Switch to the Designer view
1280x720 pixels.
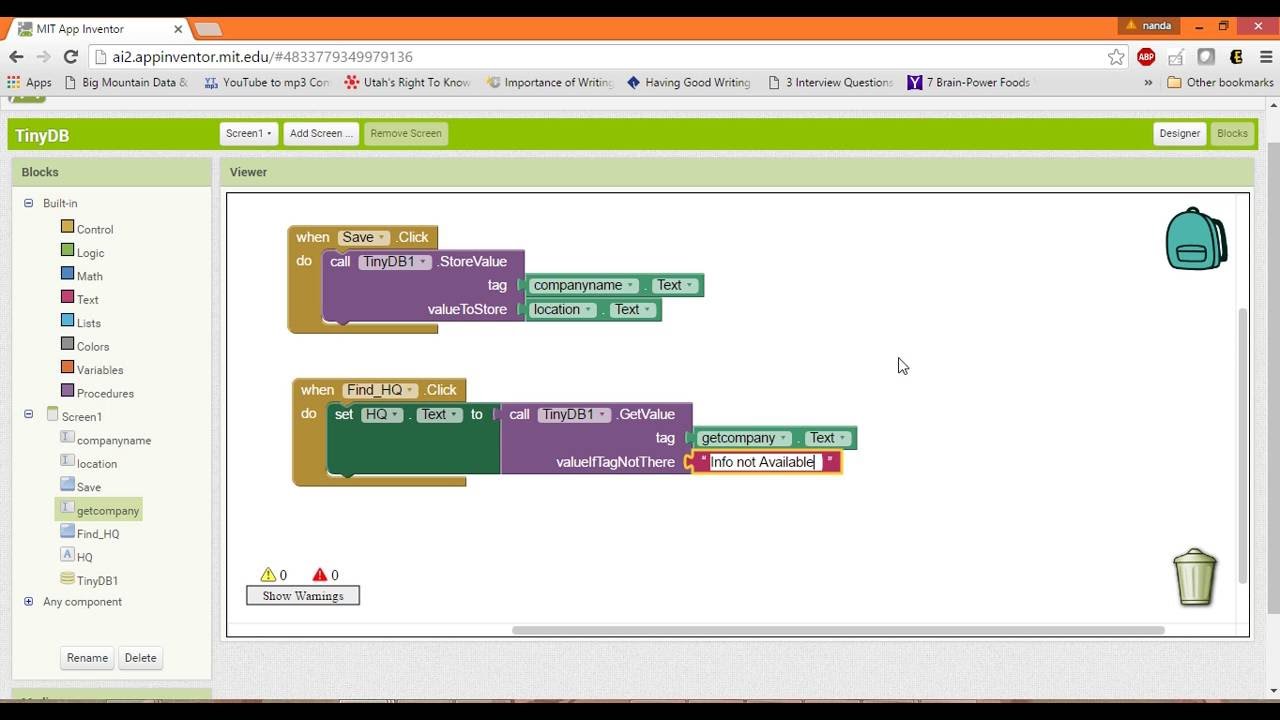pyautogui.click(x=1179, y=133)
